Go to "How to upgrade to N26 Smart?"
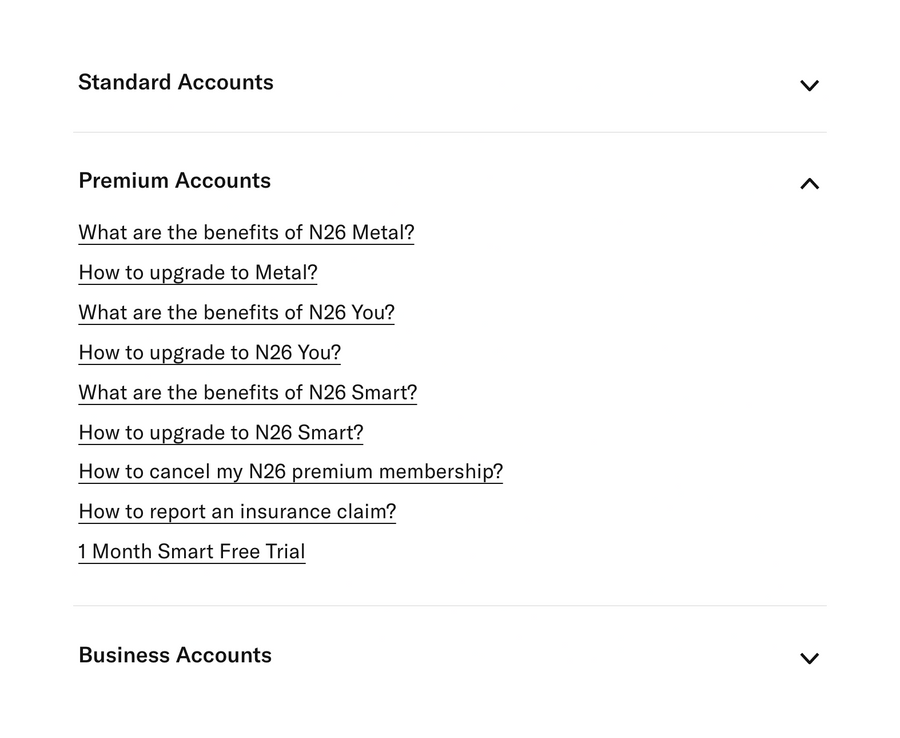Viewport: 900px width, 738px height. coord(221,433)
